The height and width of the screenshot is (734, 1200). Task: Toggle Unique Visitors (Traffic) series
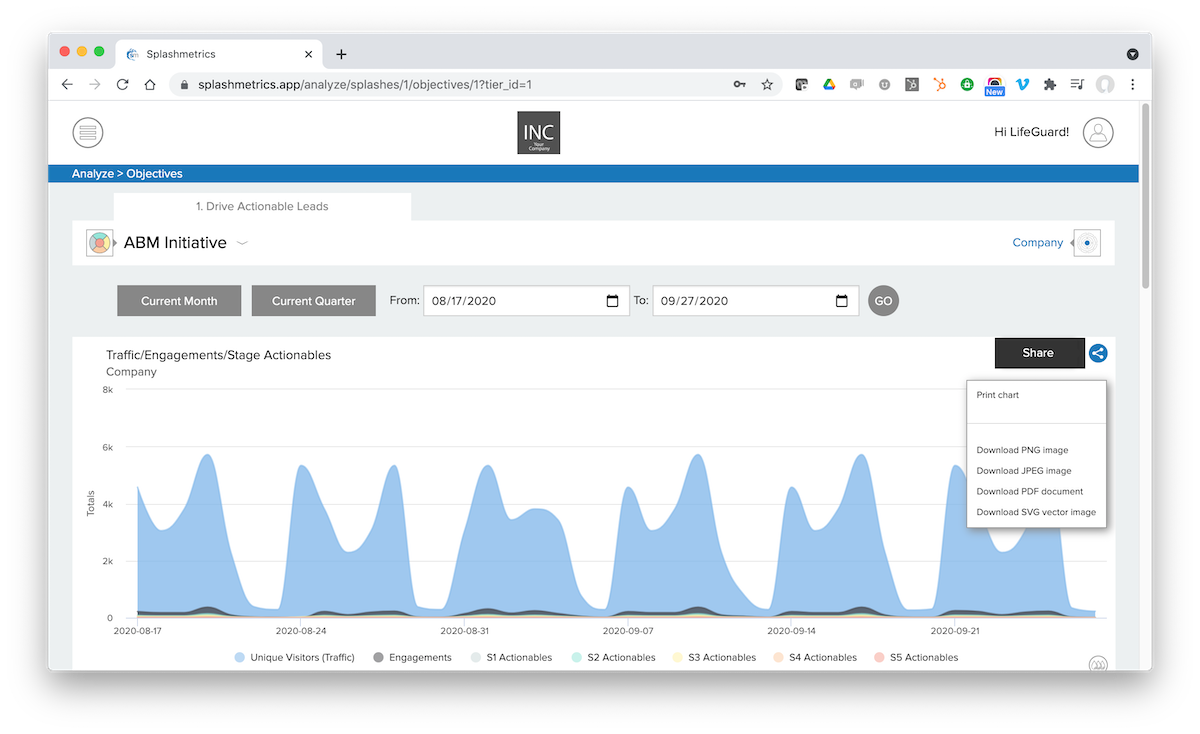coord(295,657)
